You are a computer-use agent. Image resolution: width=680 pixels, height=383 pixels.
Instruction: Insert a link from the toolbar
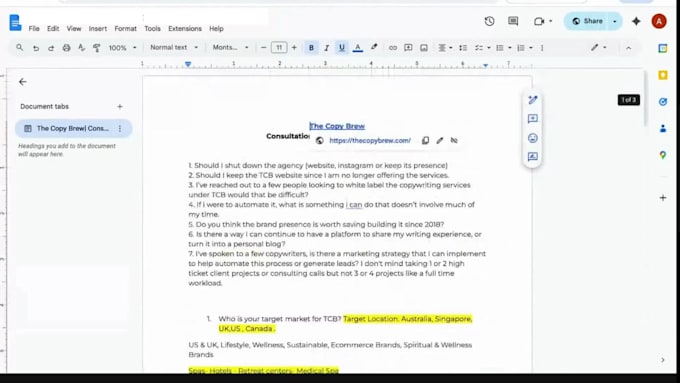[392, 48]
